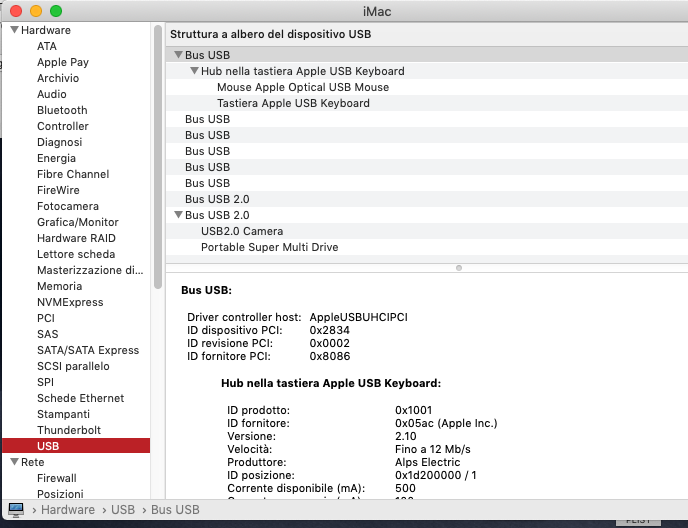Click Hardware in the bottom path bar
The width and height of the screenshot is (688, 528).
68,510
